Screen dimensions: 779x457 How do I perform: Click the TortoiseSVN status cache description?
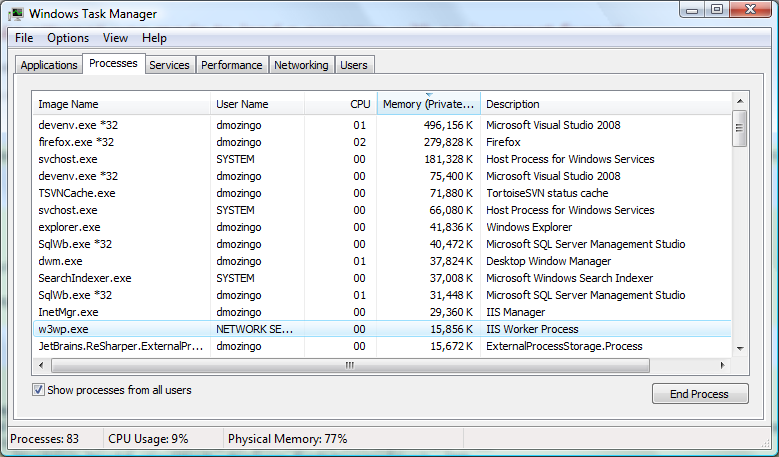[x=547, y=193]
